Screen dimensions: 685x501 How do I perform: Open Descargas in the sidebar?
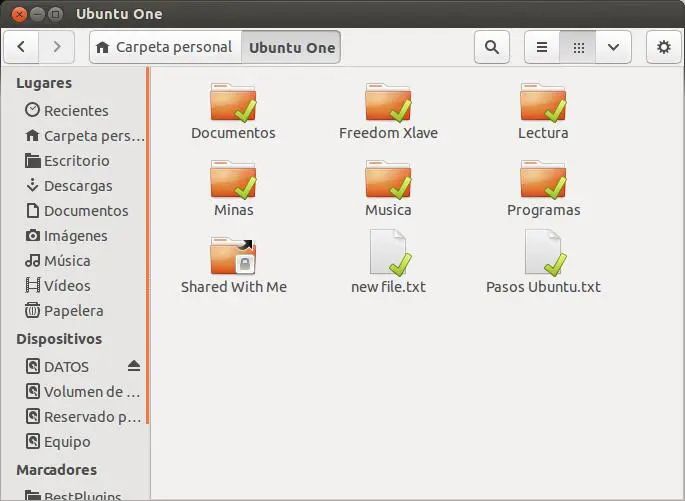(74, 186)
